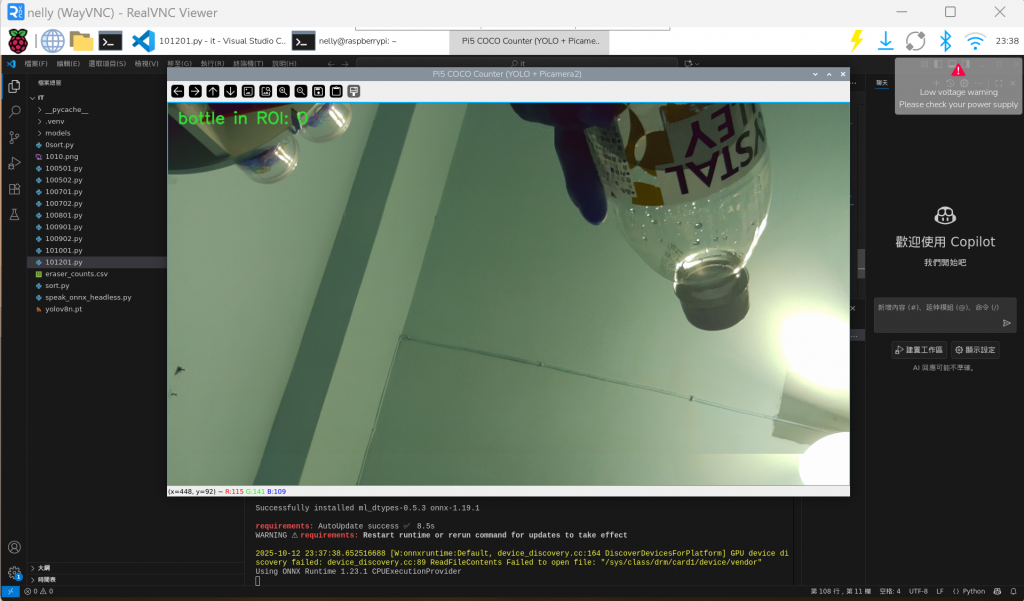The width and height of the screenshot is (1024, 601).
Task: Click the back arrow in the COCO Counter toolbar
Action: [178, 91]
